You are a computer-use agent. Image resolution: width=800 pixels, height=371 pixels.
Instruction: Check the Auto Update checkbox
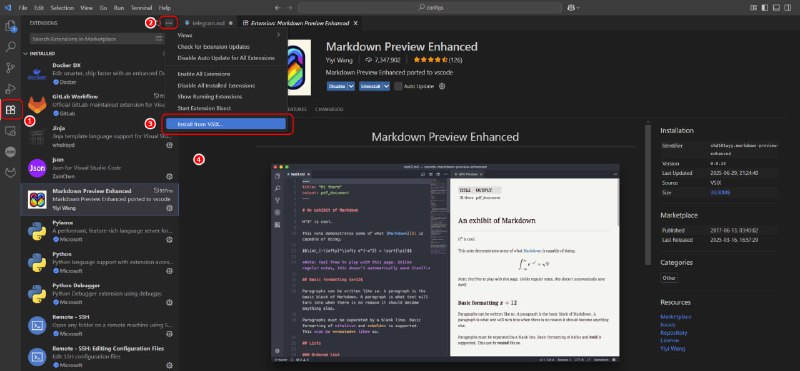pos(398,86)
